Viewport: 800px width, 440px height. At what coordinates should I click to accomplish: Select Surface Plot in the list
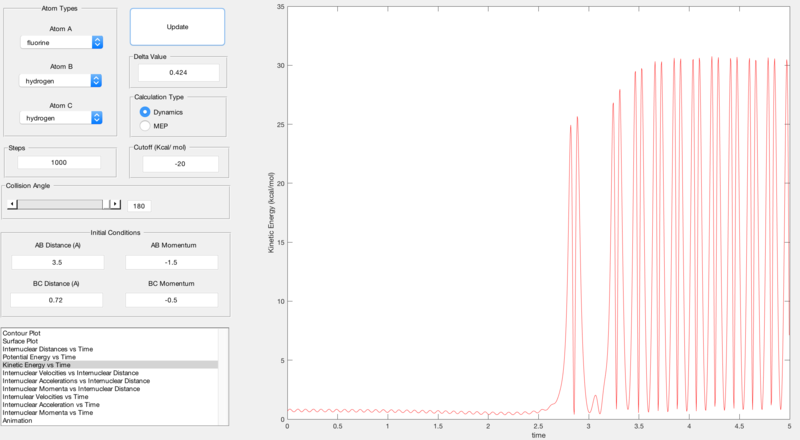pos(20,341)
